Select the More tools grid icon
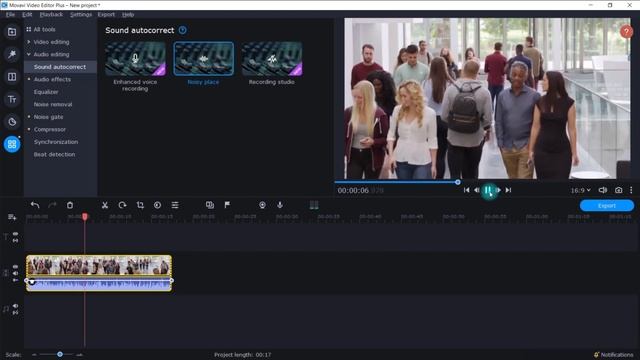 [12, 144]
